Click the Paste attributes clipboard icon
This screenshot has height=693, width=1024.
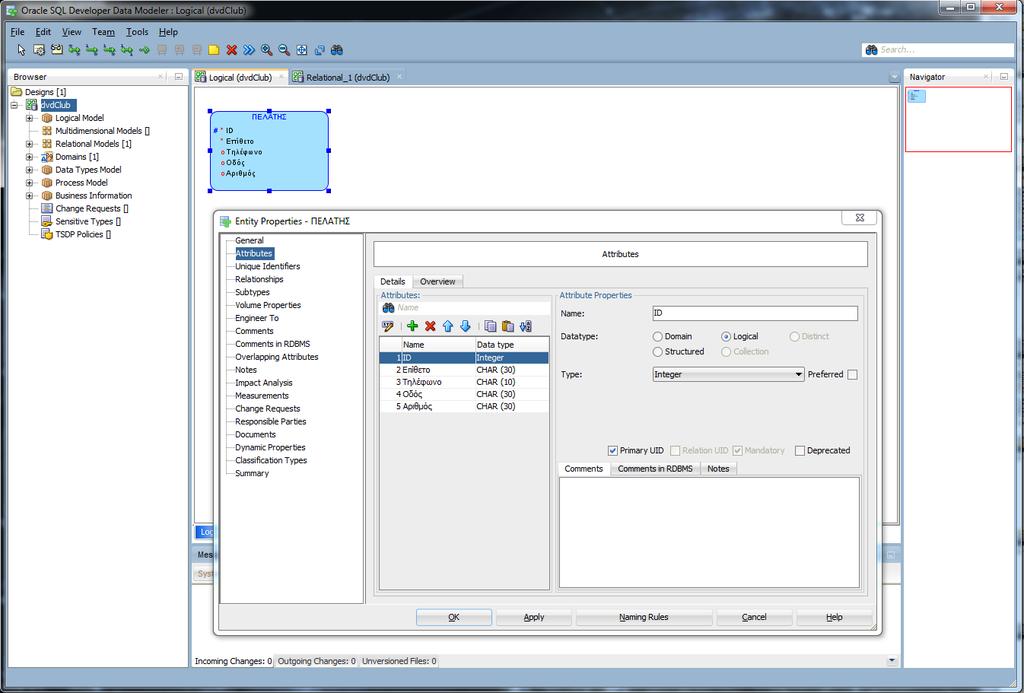click(x=507, y=326)
